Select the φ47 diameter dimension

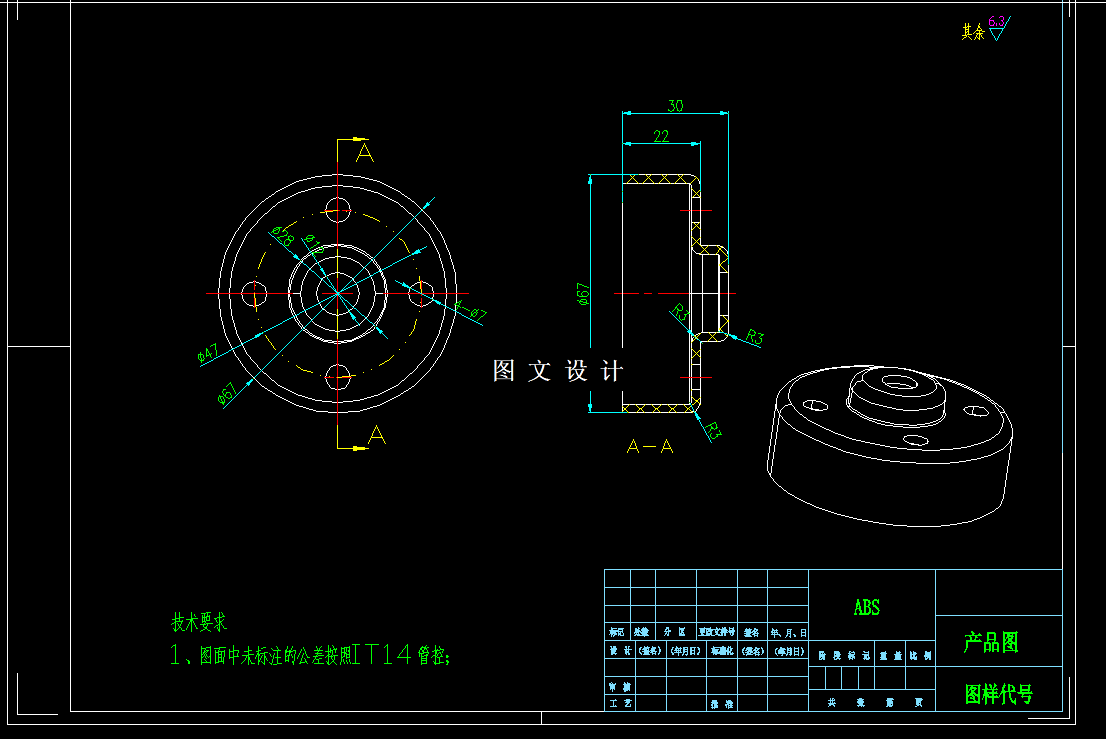point(208,354)
